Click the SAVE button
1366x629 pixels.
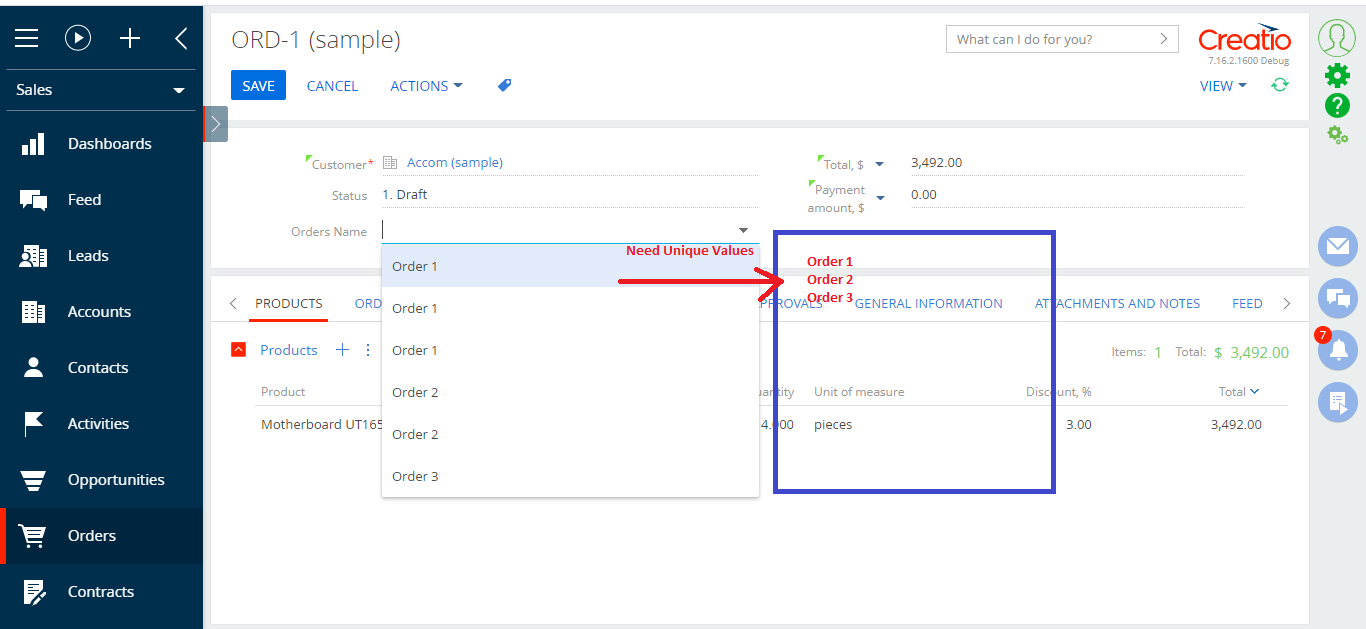point(258,85)
